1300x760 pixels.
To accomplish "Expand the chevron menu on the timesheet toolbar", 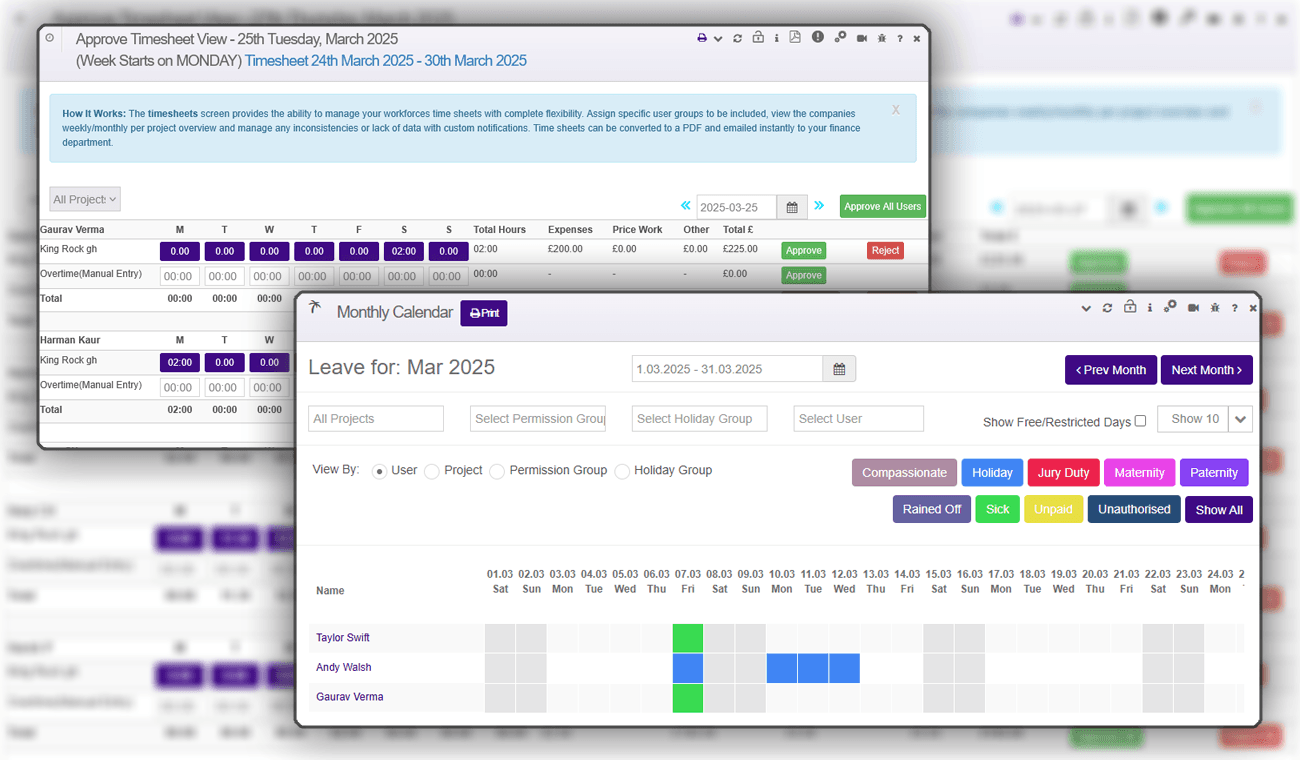I will pyautogui.click(x=716, y=37).
